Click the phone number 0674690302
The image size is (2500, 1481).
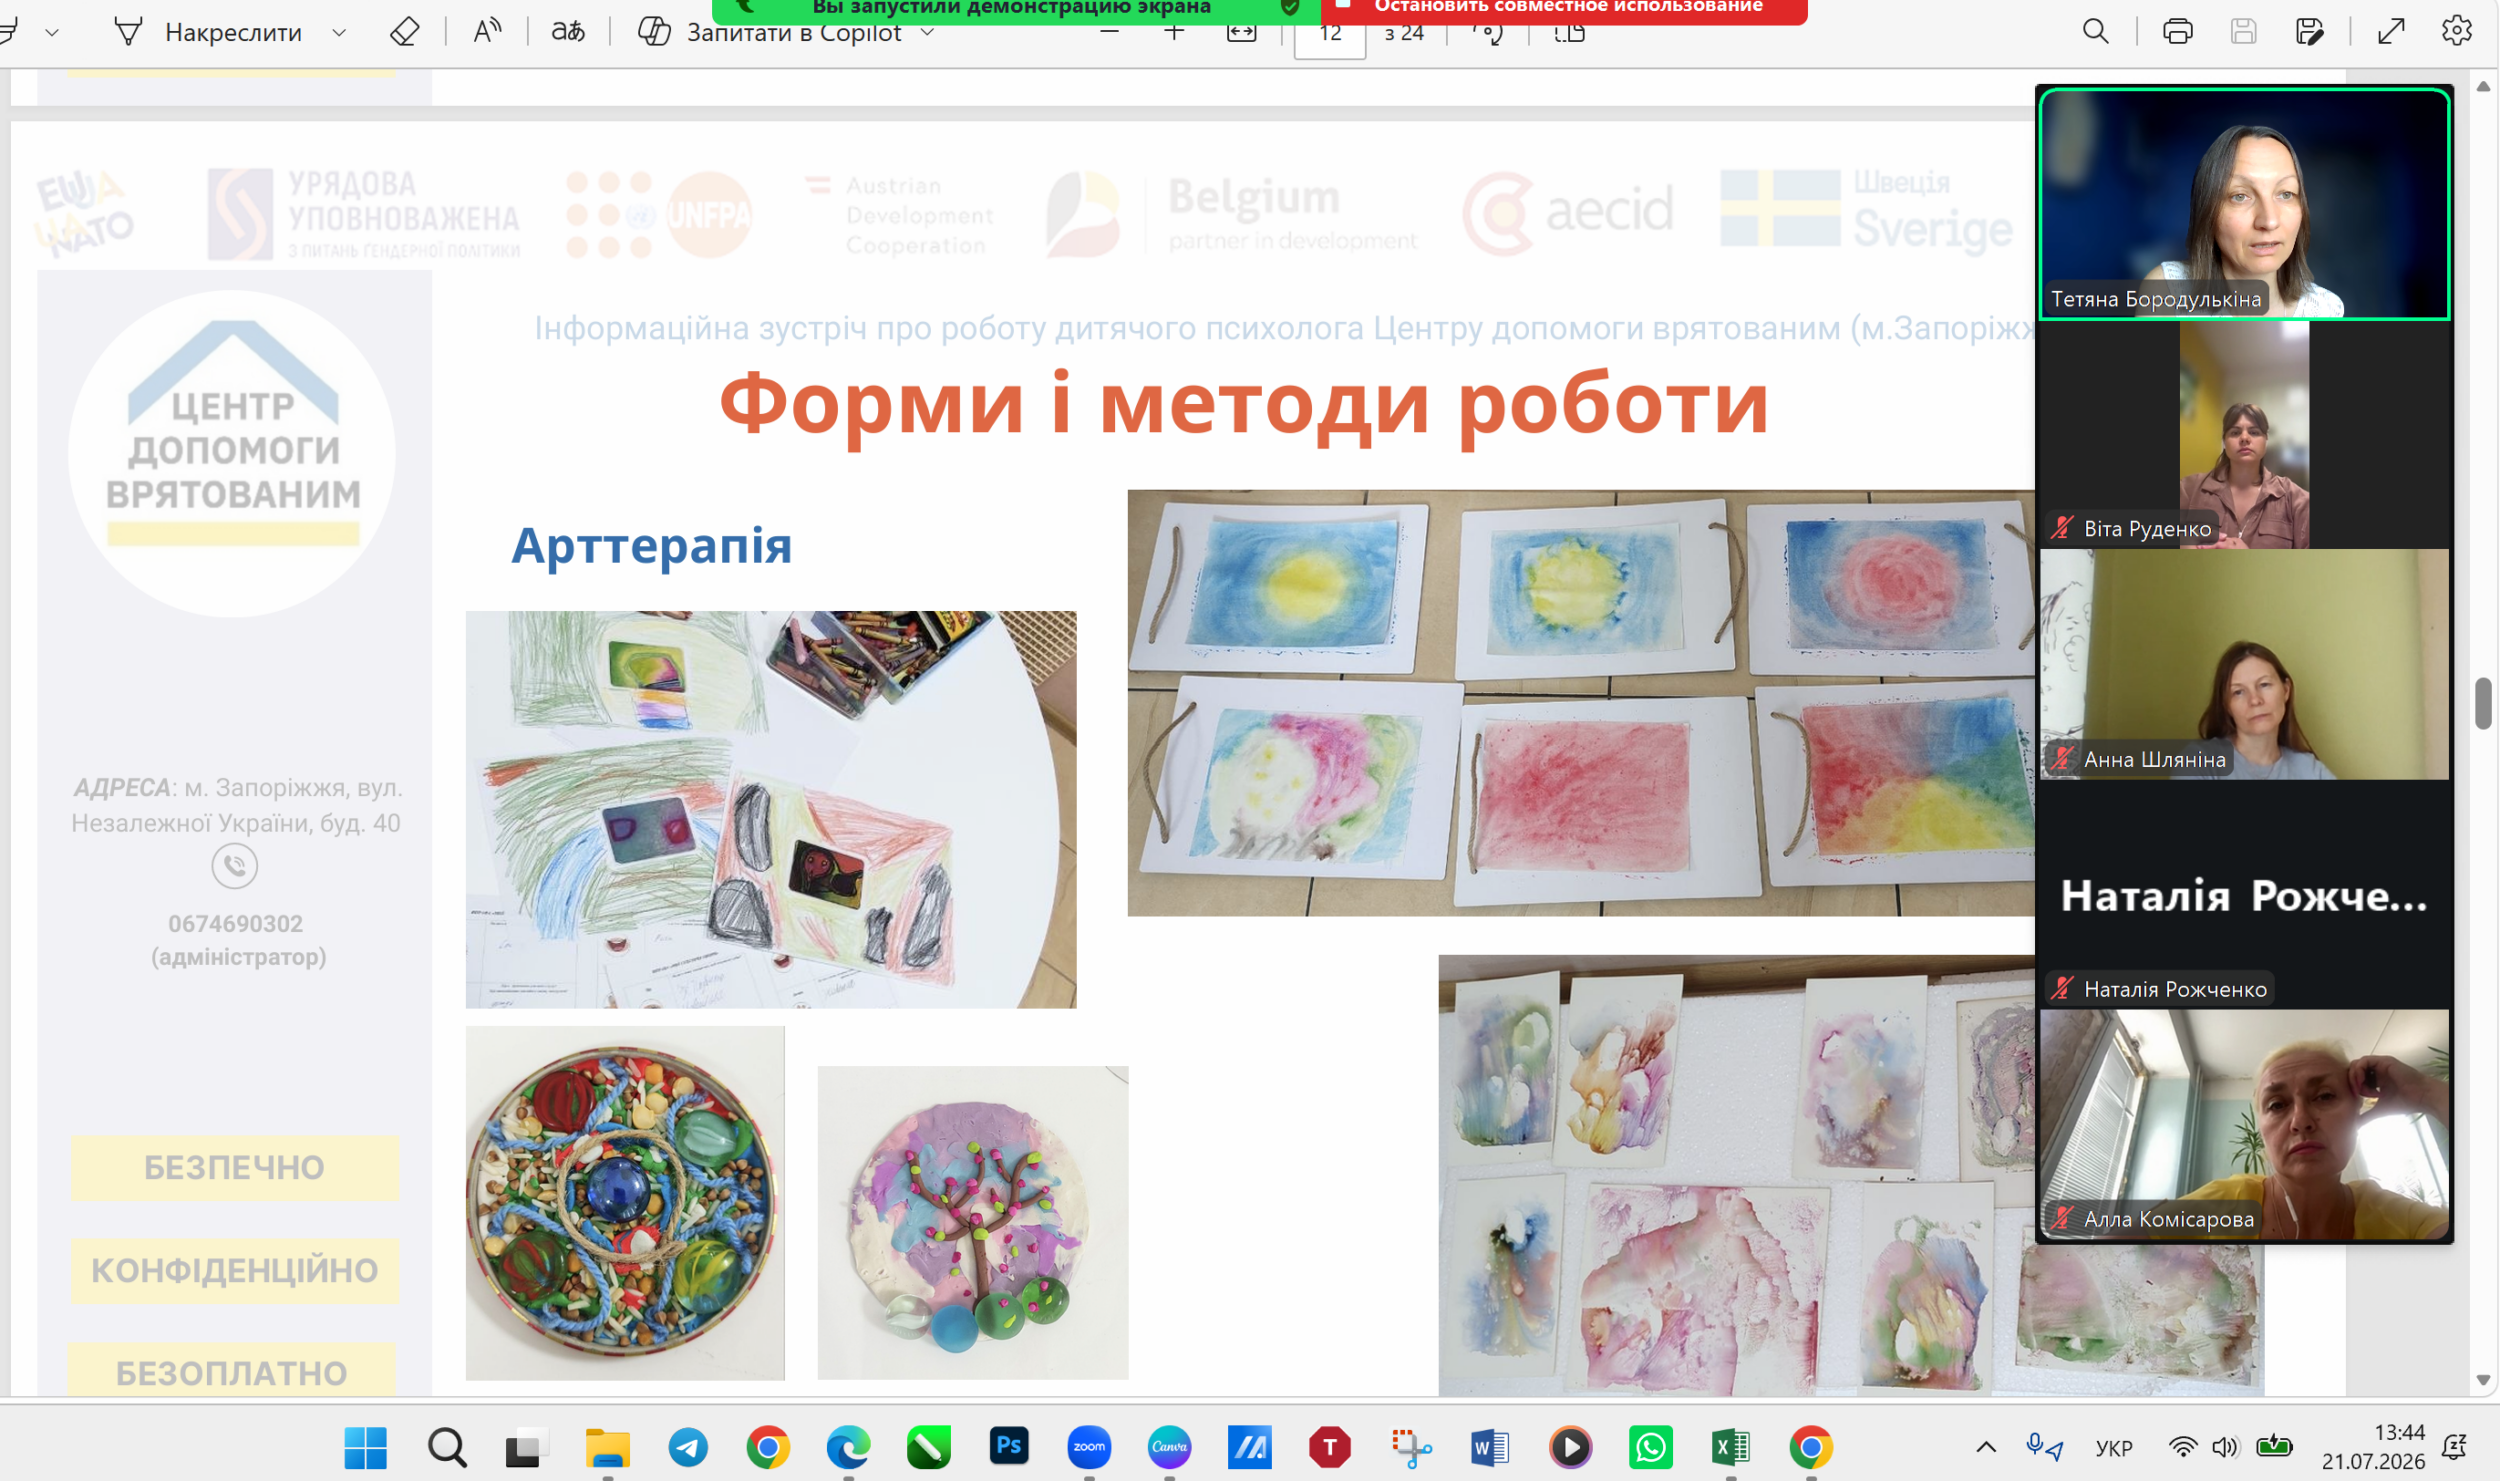pos(236,923)
